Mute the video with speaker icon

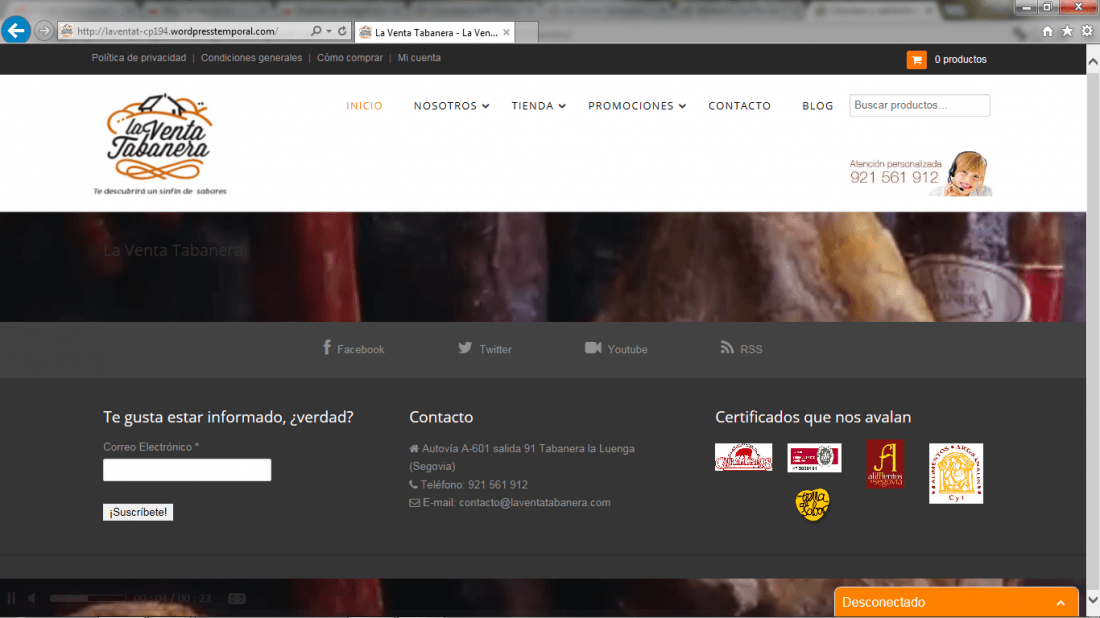(32, 598)
